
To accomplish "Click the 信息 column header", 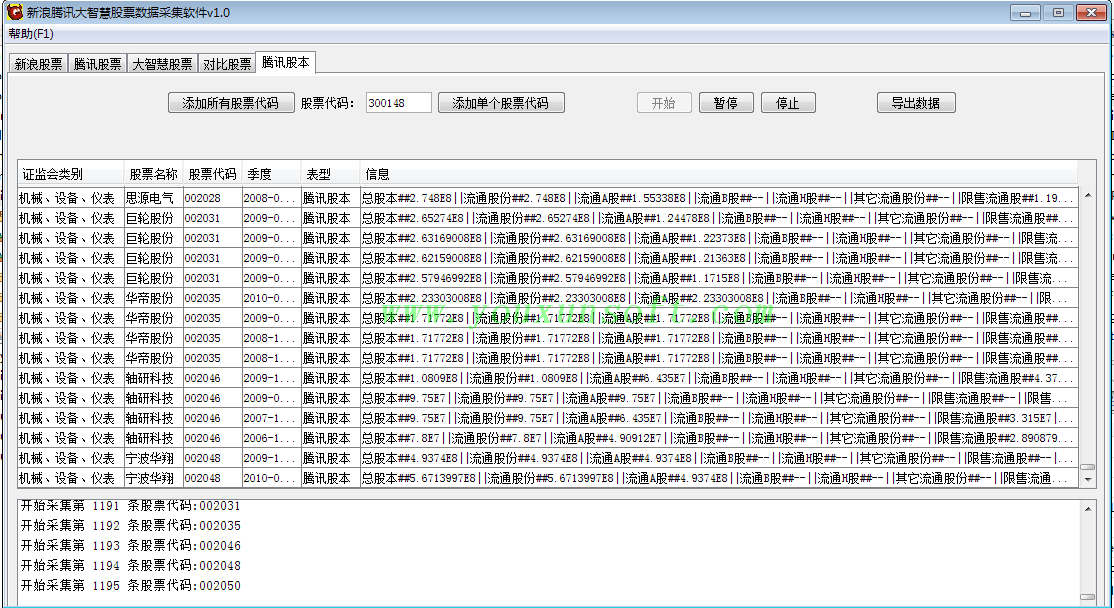I will click(x=718, y=174).
